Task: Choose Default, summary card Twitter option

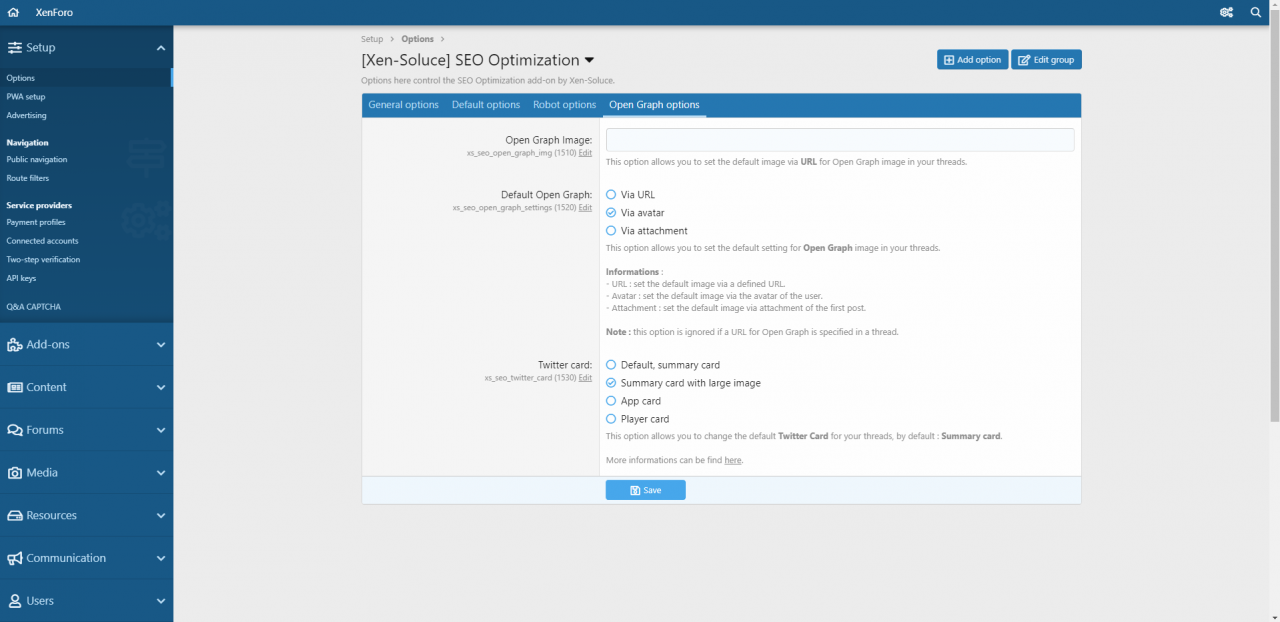Action: 611,365
